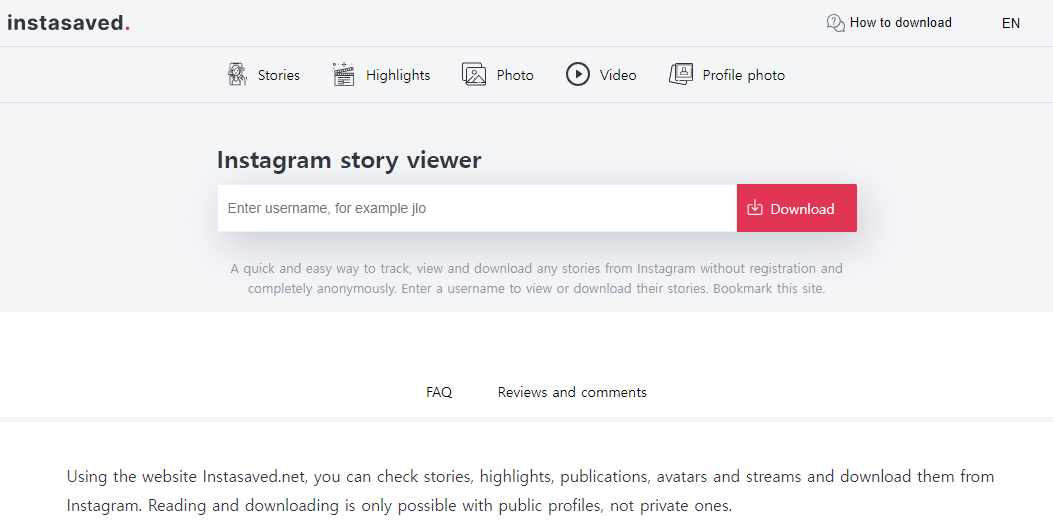Focus the username input field
Viewport: 1053px width, 532px height.
(x=477, y=208)
